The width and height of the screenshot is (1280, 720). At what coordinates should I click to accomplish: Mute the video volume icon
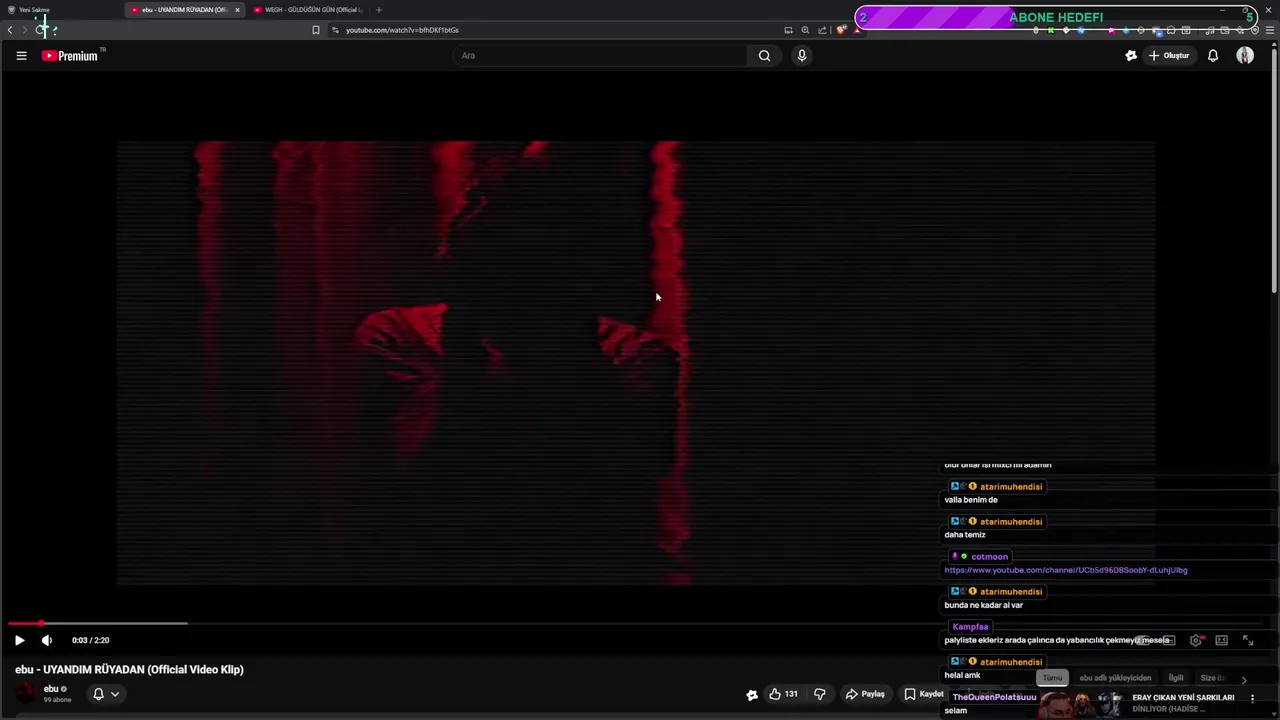pos(46,640)
